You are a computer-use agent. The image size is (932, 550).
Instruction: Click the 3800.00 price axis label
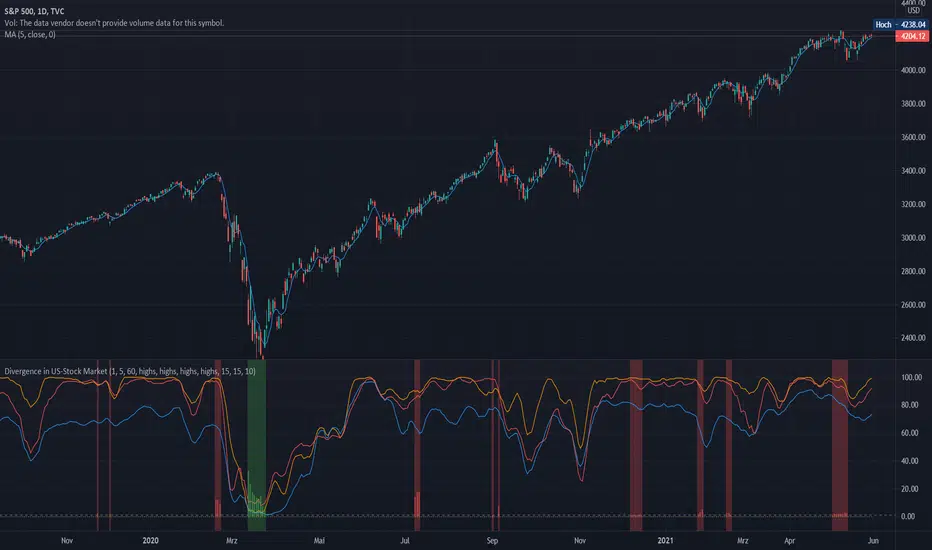(913, 103)
